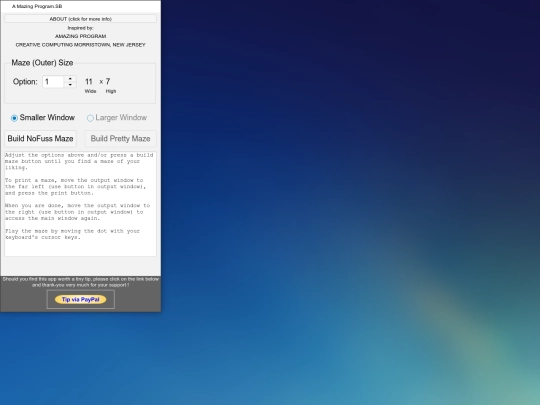The height and width of the screenshot is (405, 540).
Task: Click Build NoFuss Maze
Action: coord(40,138)
